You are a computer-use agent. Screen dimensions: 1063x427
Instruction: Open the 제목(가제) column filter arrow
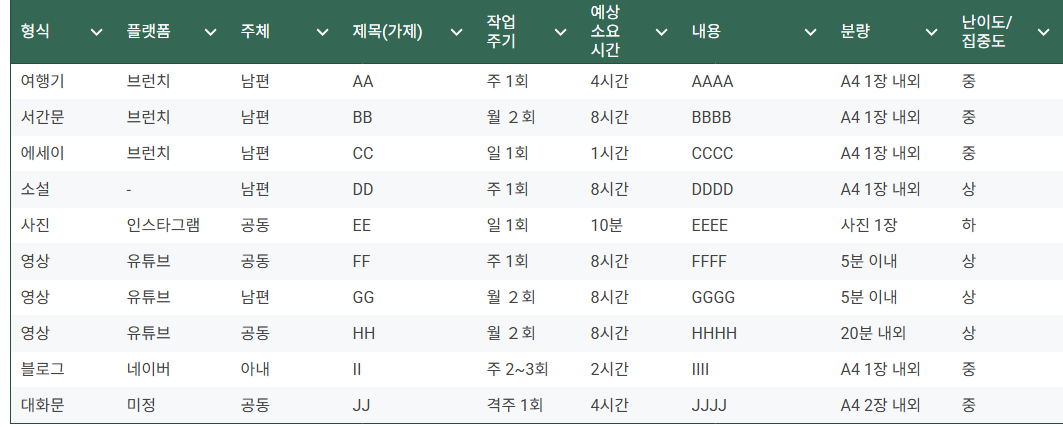tap(456, 32)
